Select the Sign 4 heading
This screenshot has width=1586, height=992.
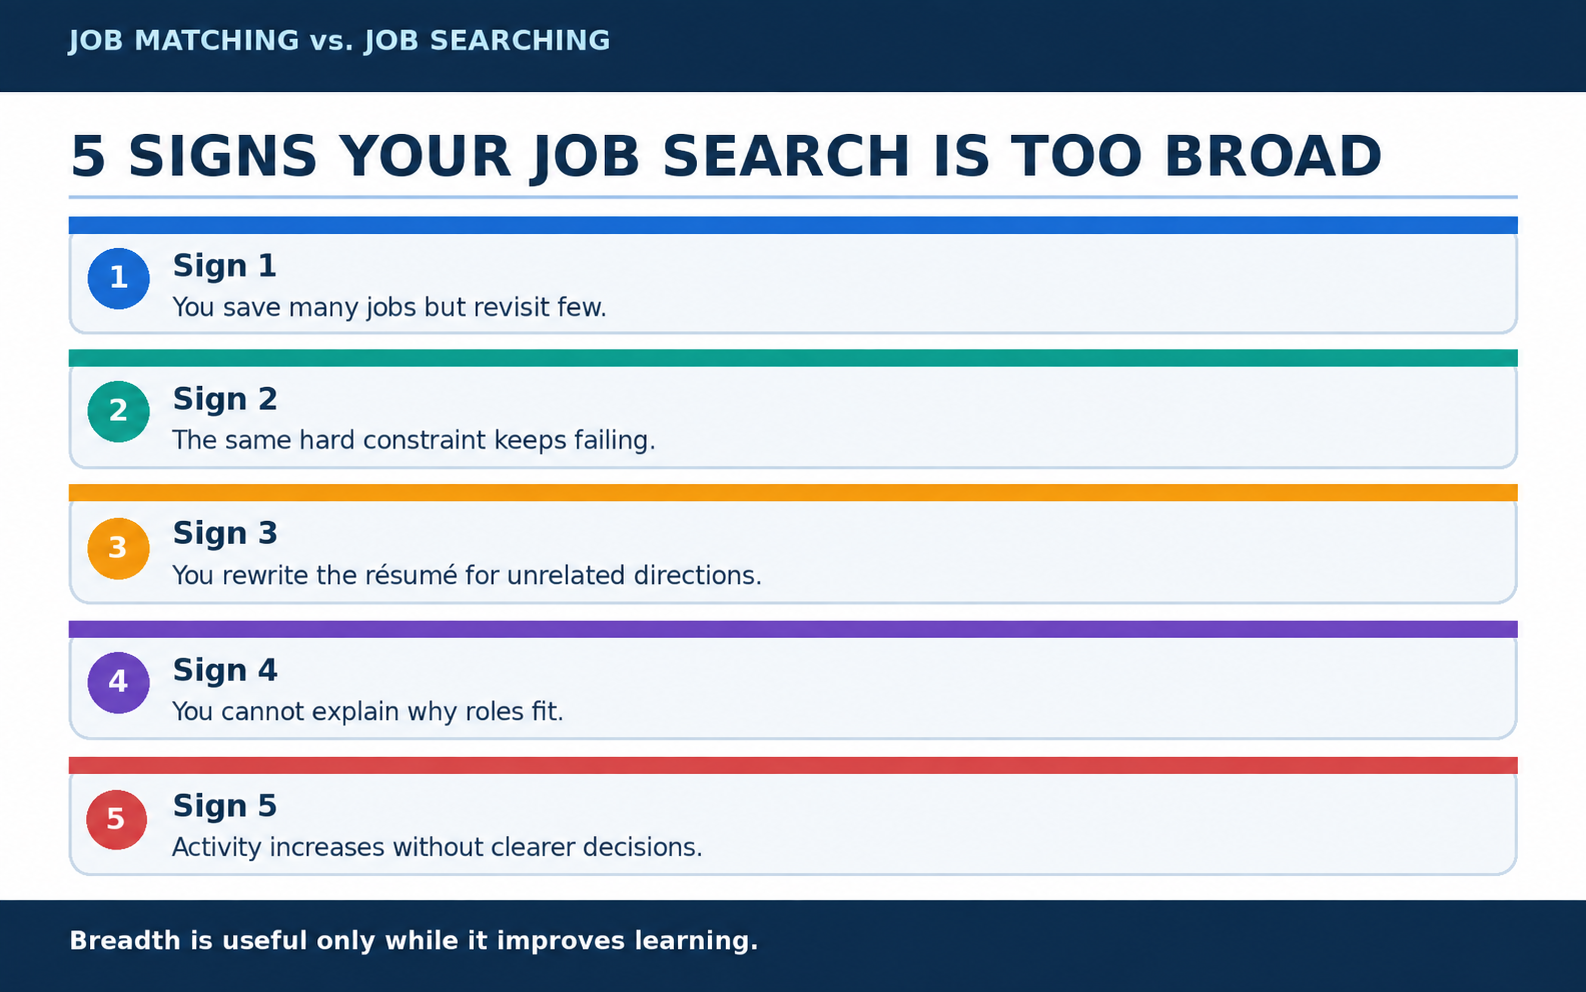point(224,670)
